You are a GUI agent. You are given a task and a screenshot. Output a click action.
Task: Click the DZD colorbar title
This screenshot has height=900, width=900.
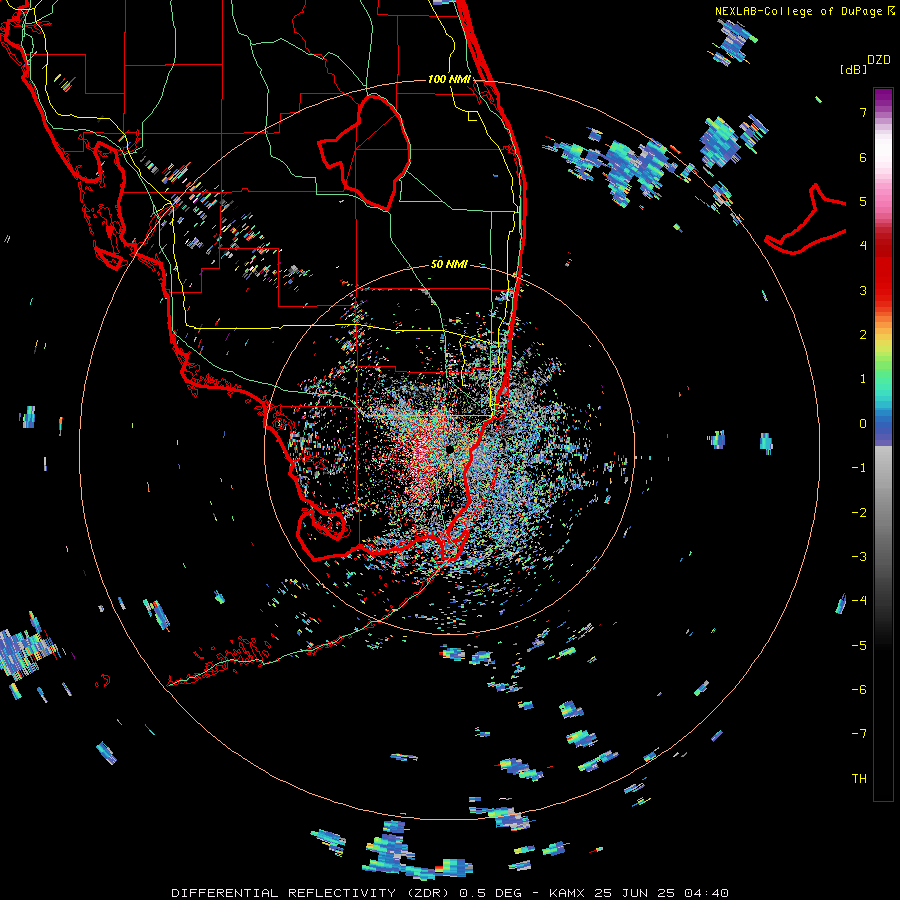[879, 60]
